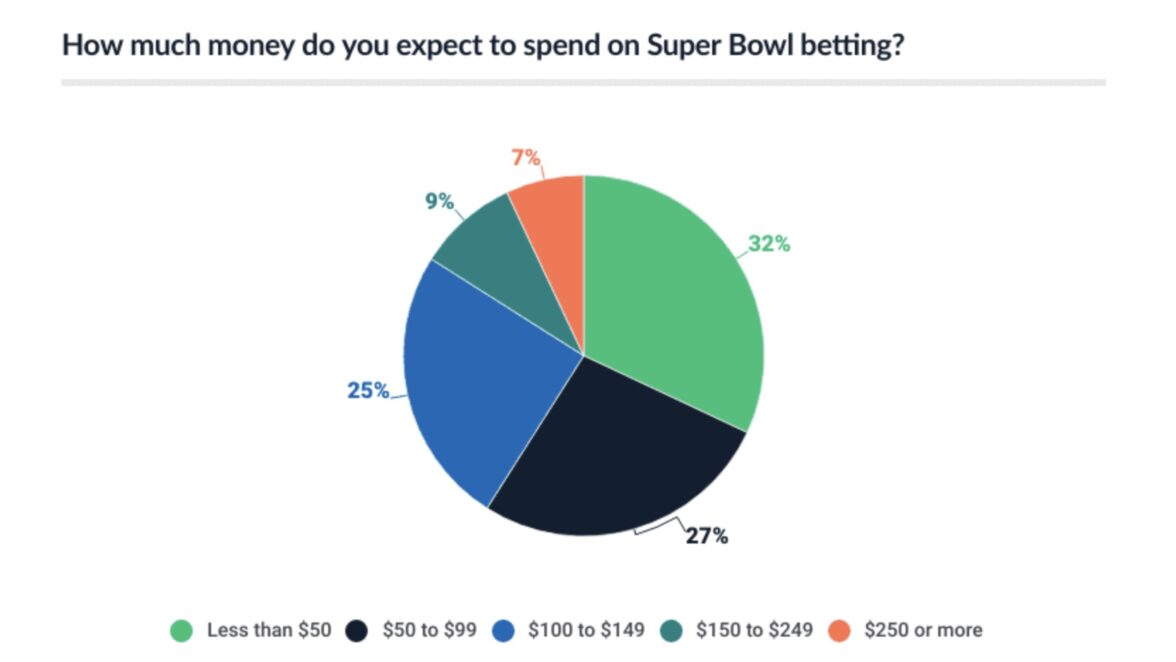Click the dark navy $50 to $99 legend dot
The height and width of the screenshot is (662, 1176).
tap(357, 630)
